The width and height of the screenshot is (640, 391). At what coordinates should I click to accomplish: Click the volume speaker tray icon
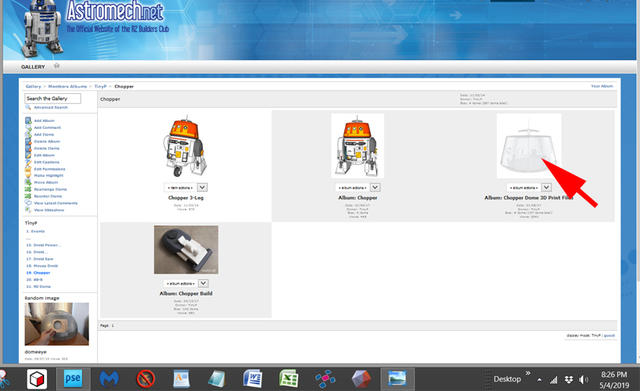(x=584, y=380)
